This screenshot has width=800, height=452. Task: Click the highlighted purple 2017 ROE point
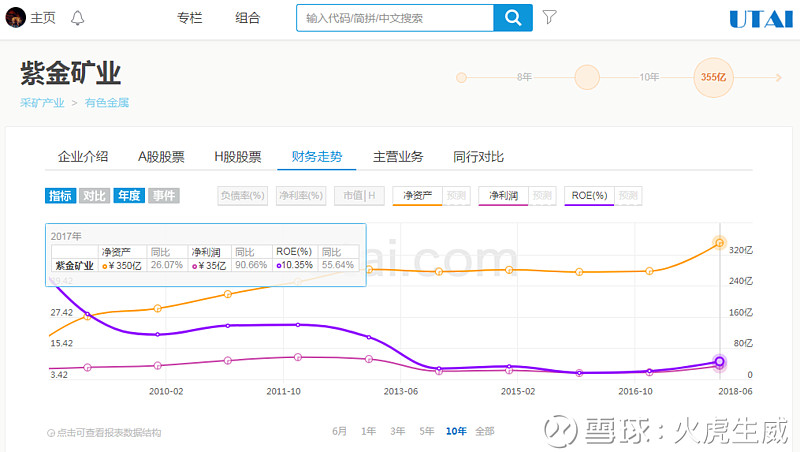(719, 362)
